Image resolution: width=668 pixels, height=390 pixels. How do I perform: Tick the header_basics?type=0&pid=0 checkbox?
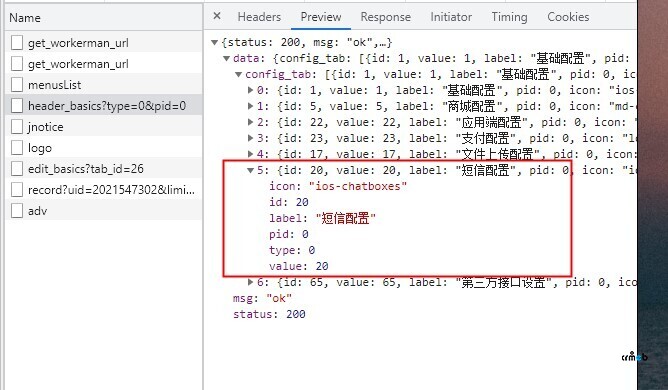(x=17, y=105)
